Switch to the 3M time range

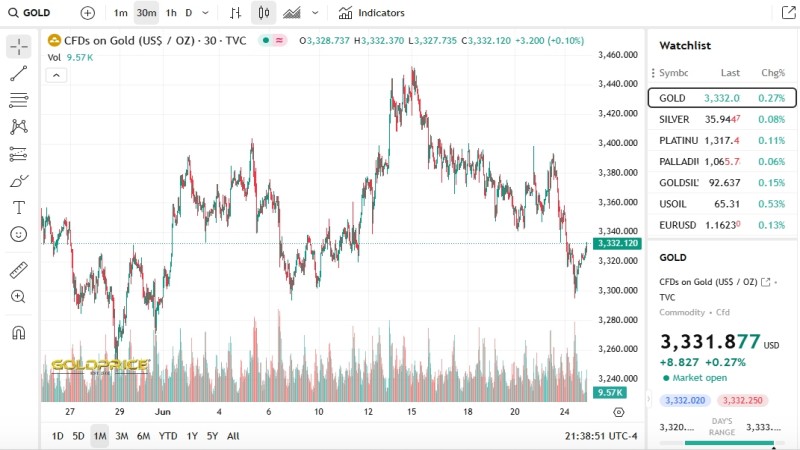click(x=121, y=436)
